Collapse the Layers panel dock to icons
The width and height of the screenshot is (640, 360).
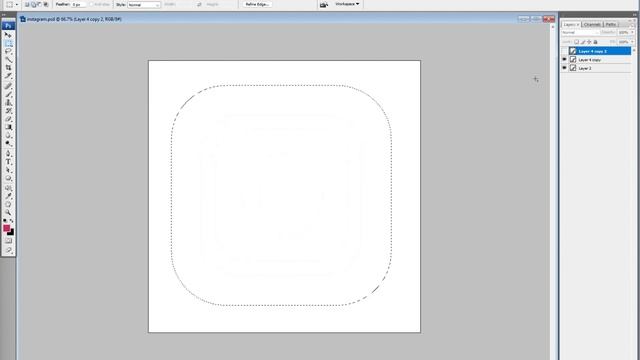click(634, 15)
